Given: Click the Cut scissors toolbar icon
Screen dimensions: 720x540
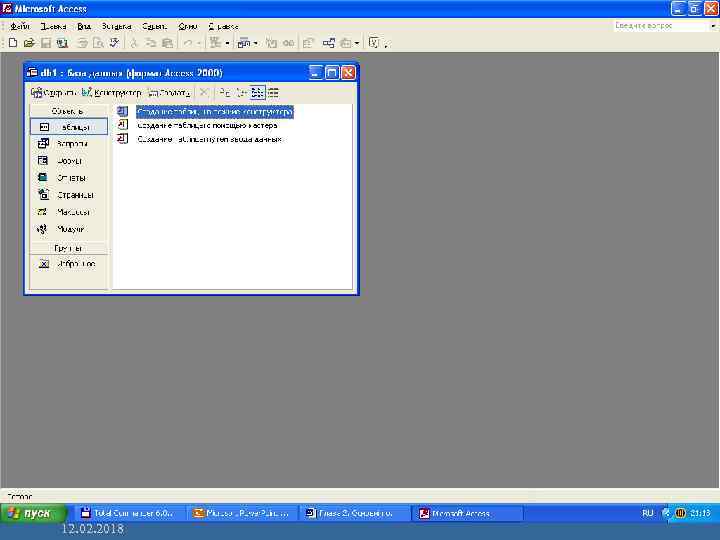Looking at the screenshot, I should click(134, 43).
